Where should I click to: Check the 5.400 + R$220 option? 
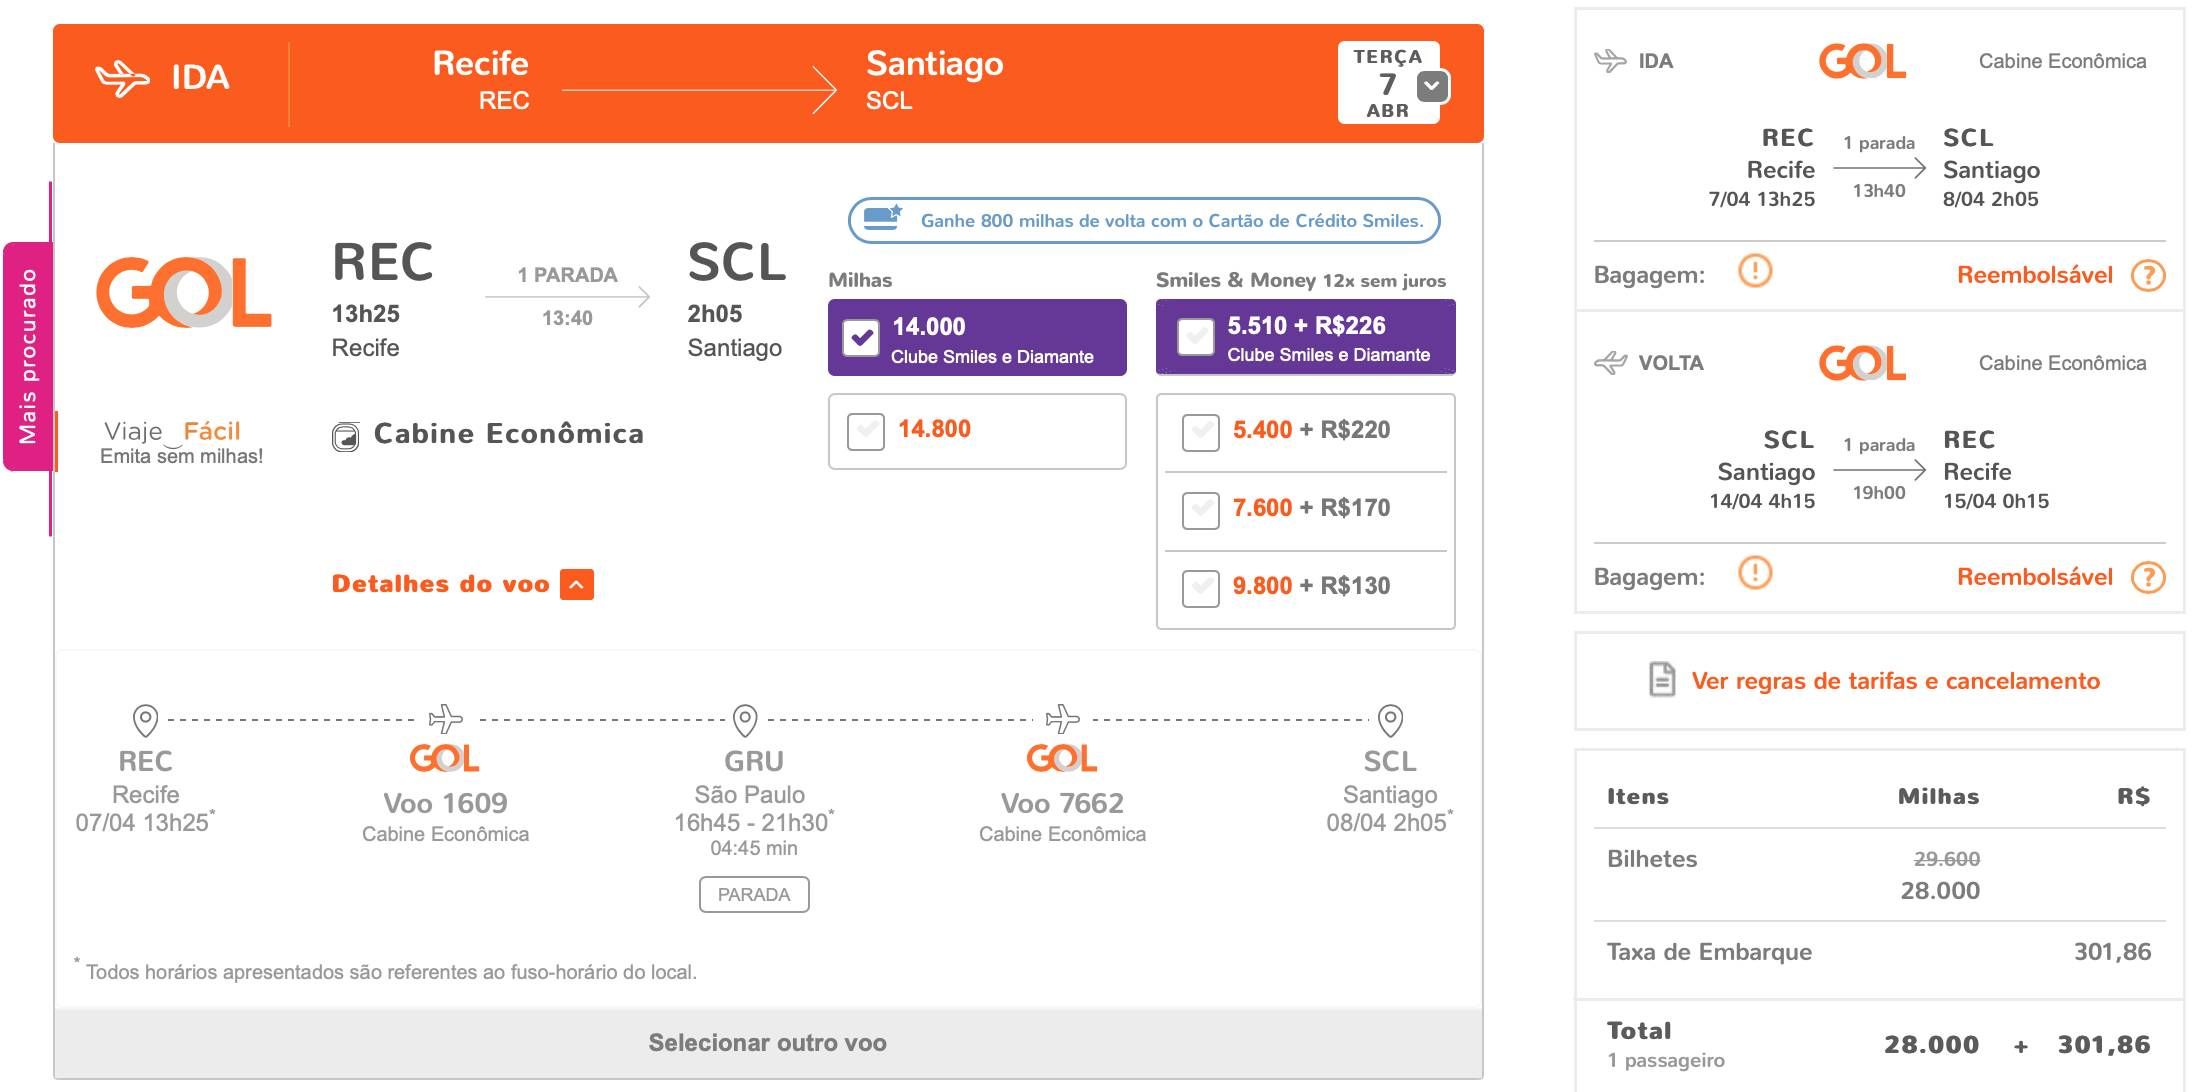1200,432
